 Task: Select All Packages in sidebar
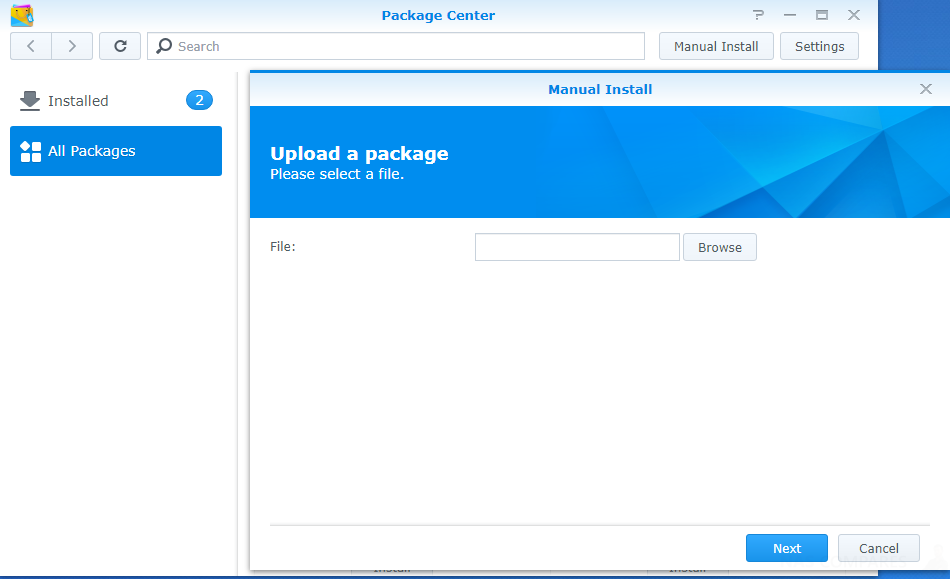click(116, 151)
